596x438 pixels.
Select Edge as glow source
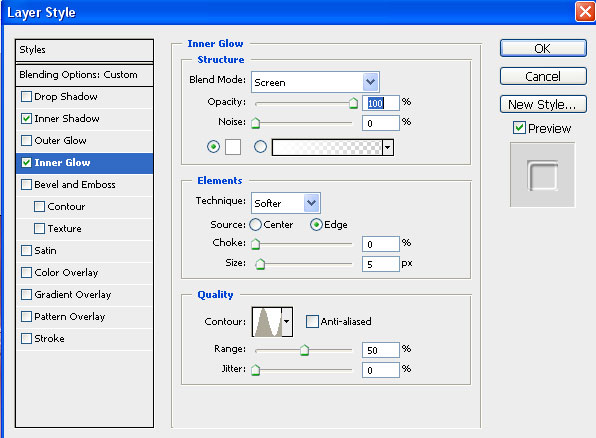tap(316, 225)
